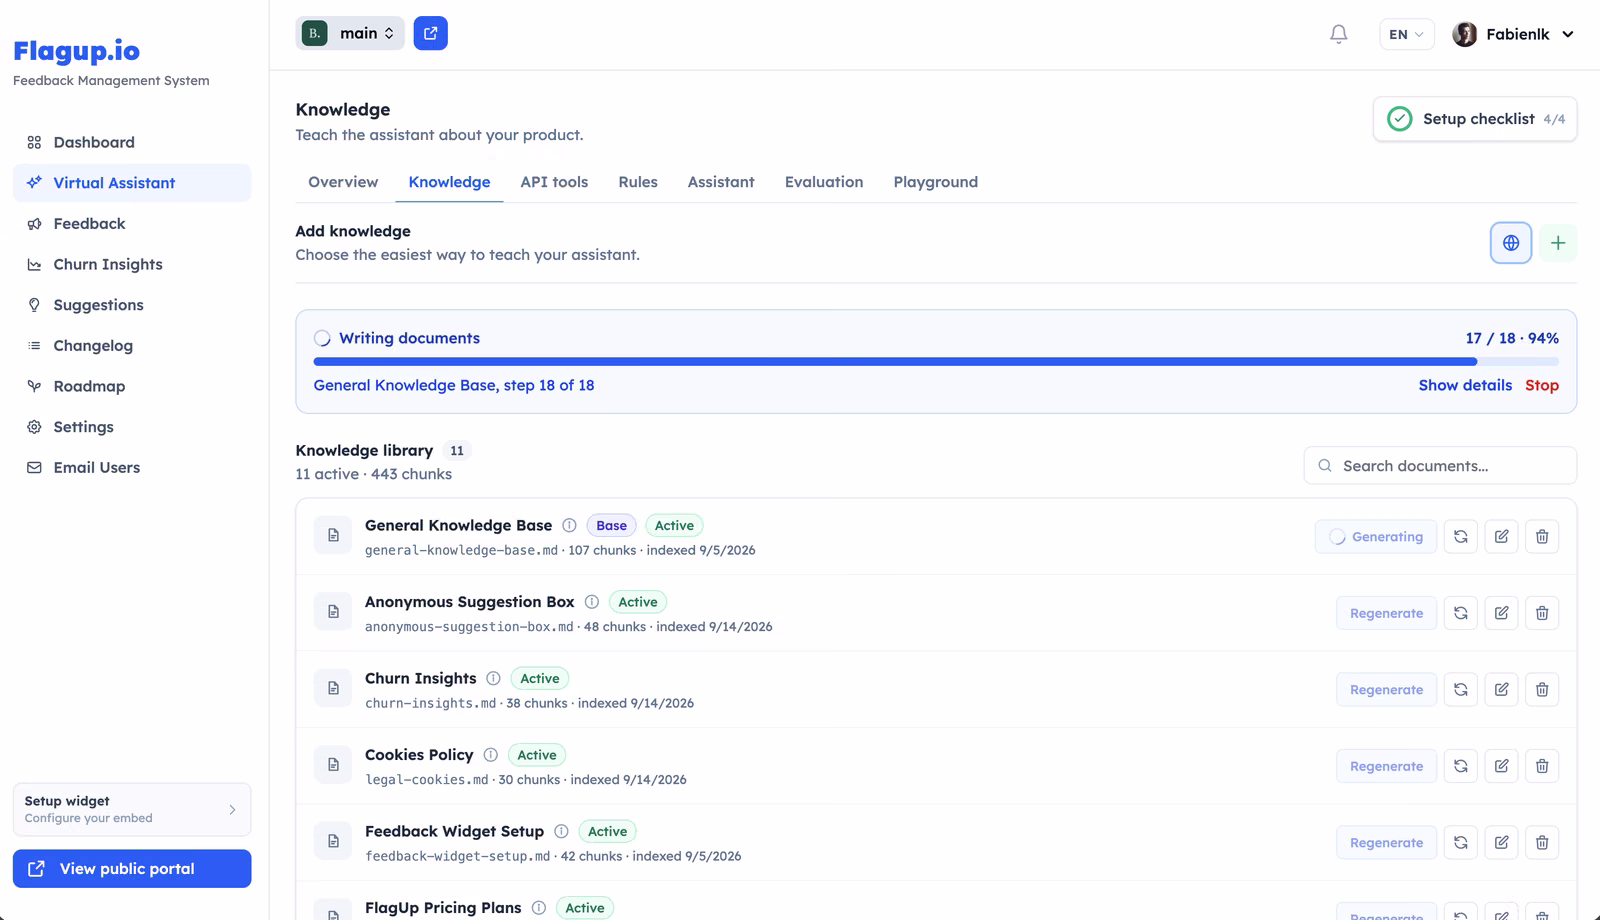The image size is (1600, 920).
Task: Refresh the General Knowledge Base document
Action: [1461, 537]
